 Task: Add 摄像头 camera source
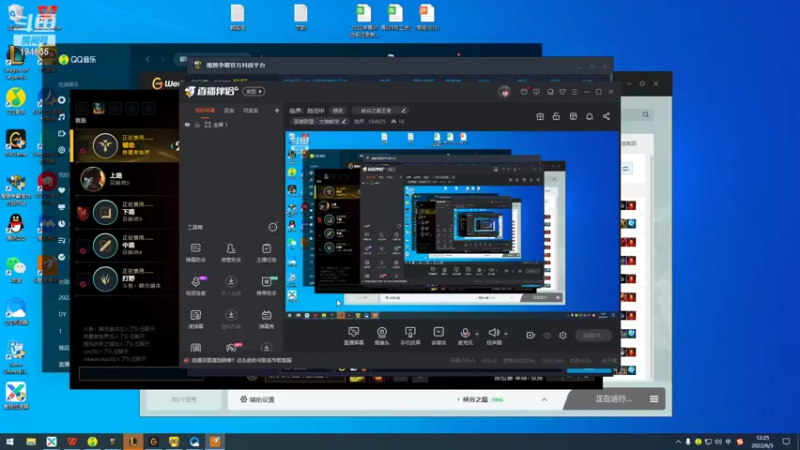[382, 336]
